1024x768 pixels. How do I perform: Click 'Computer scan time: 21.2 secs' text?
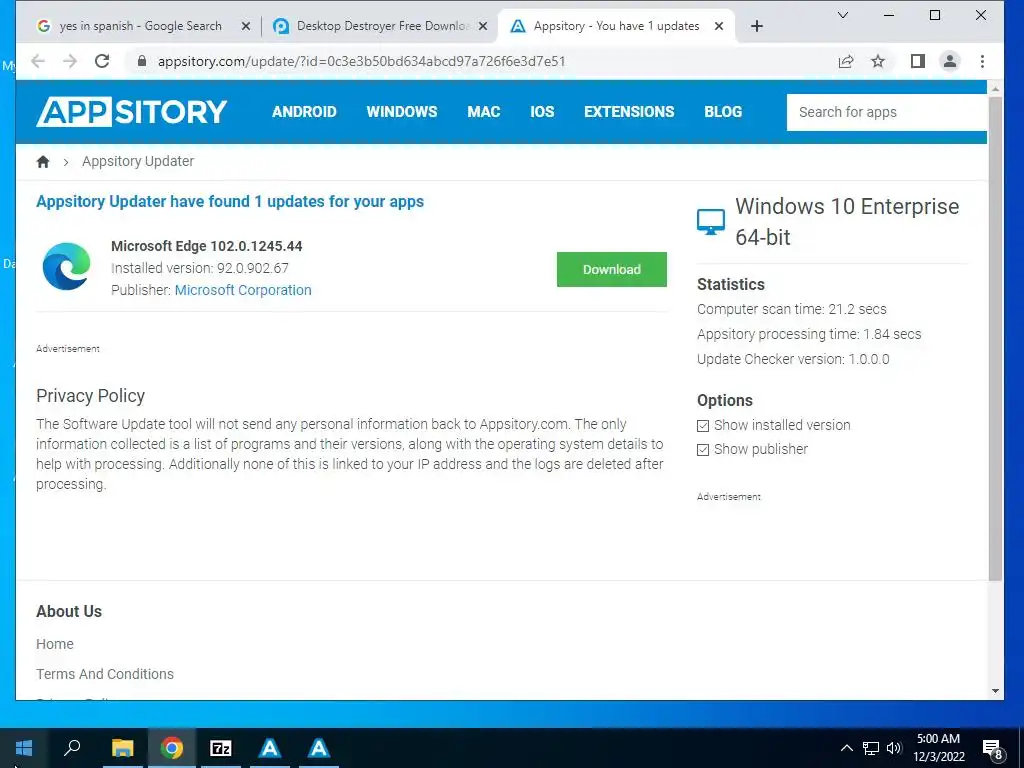coord(792,310)
